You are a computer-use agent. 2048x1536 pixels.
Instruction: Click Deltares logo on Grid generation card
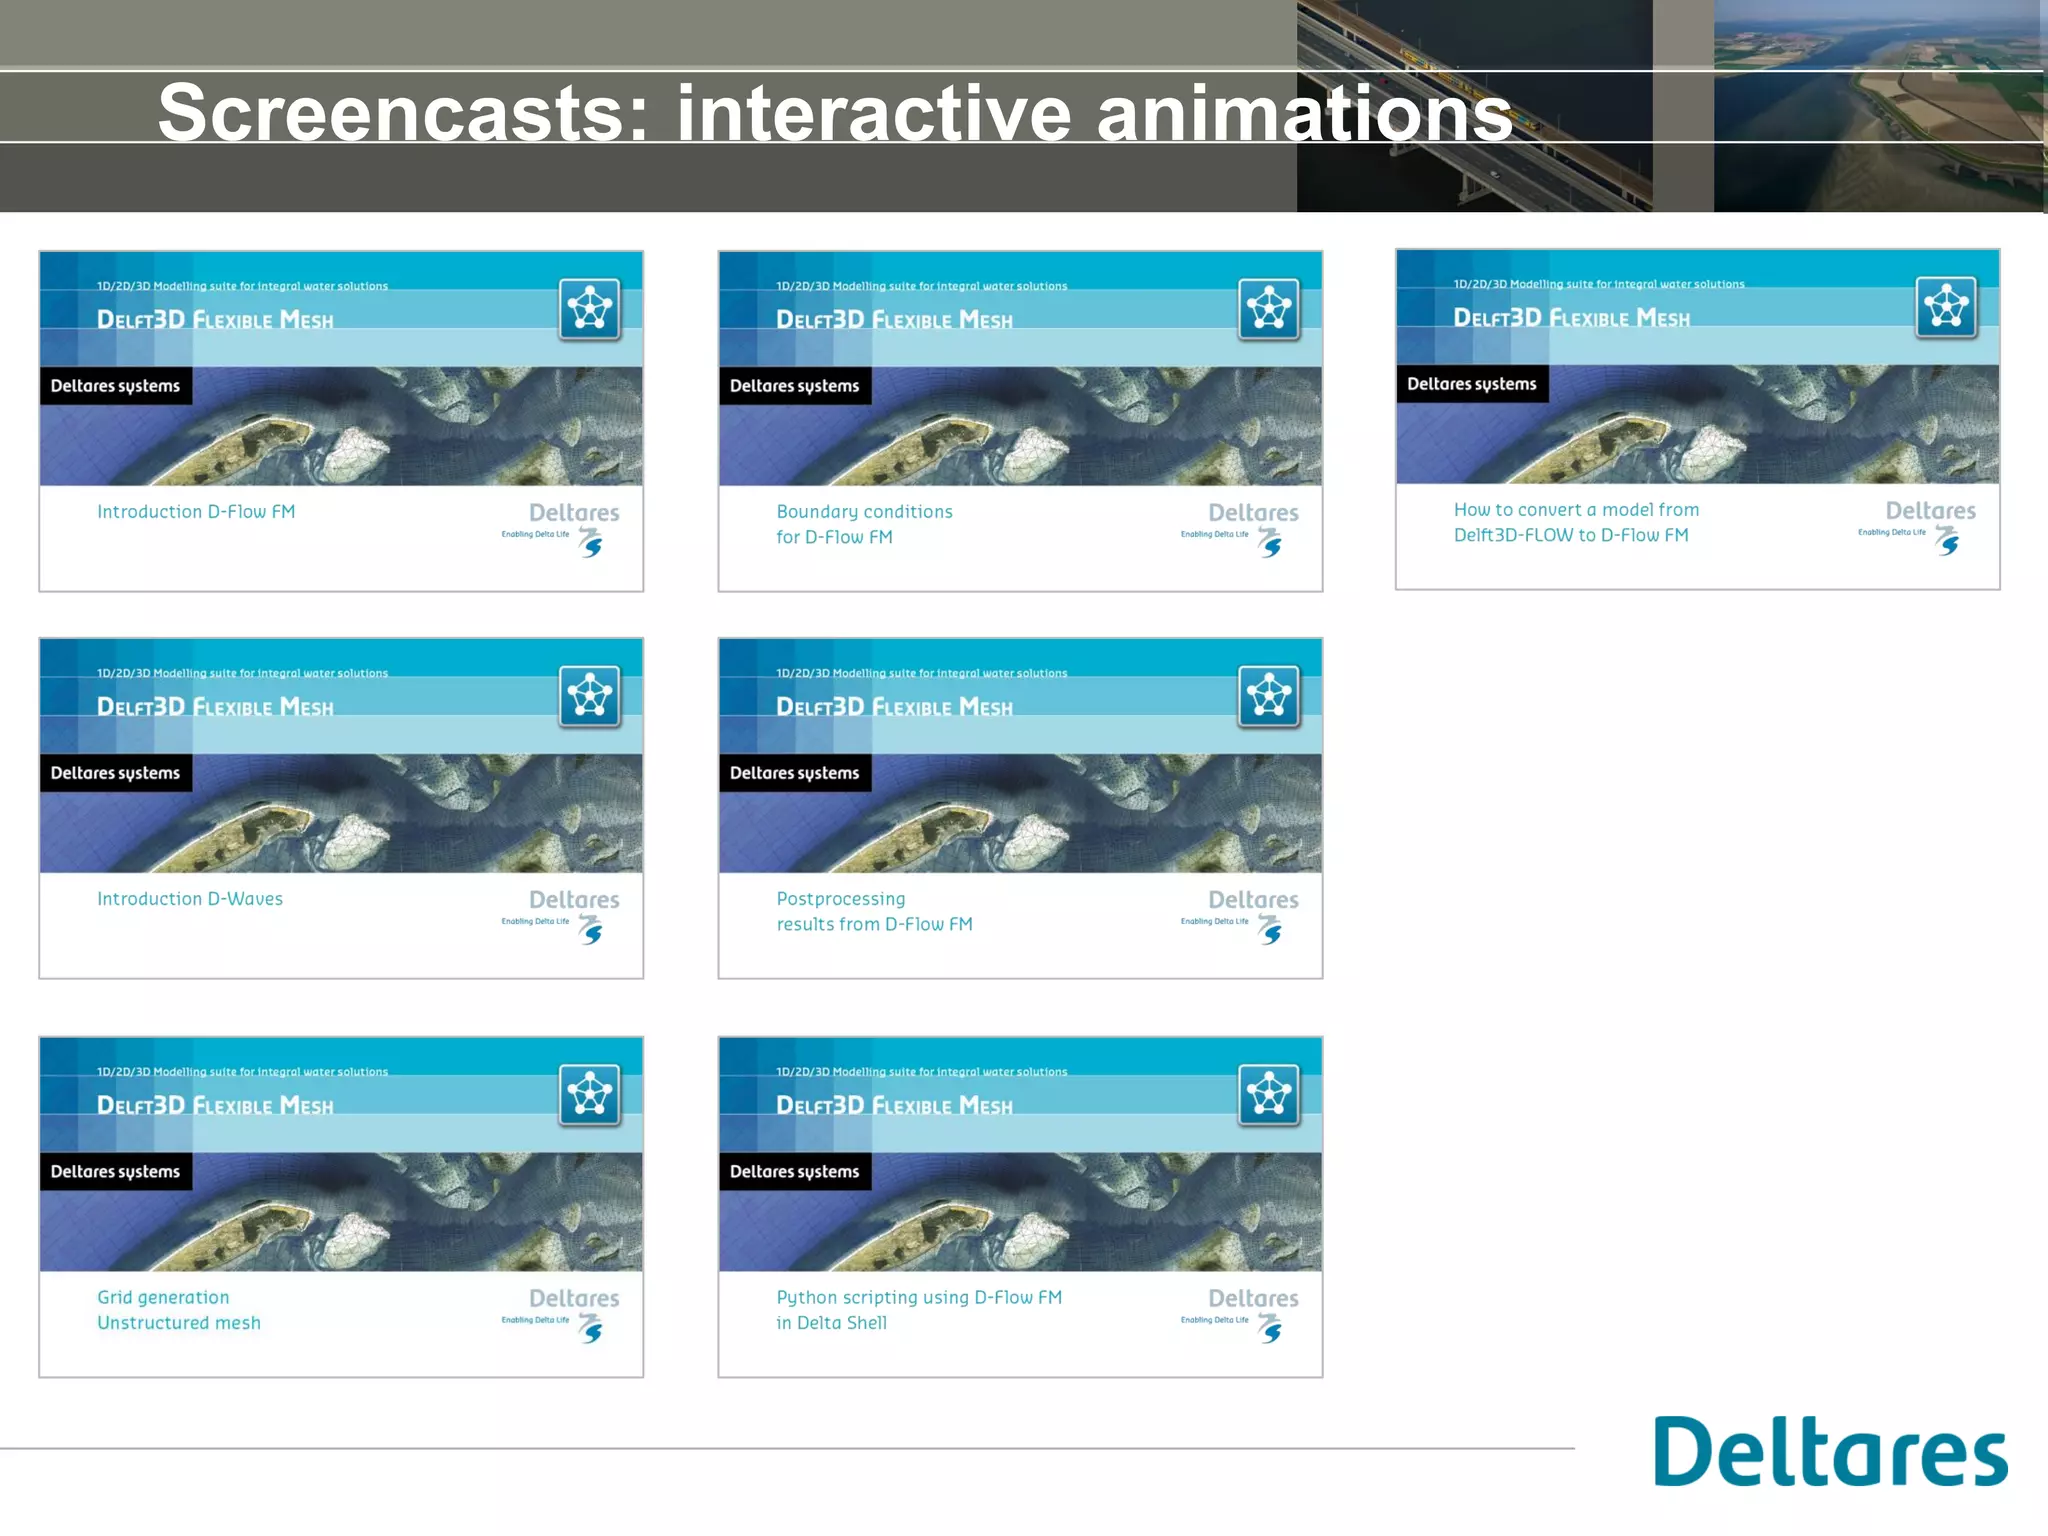(x=561, y=1315)
